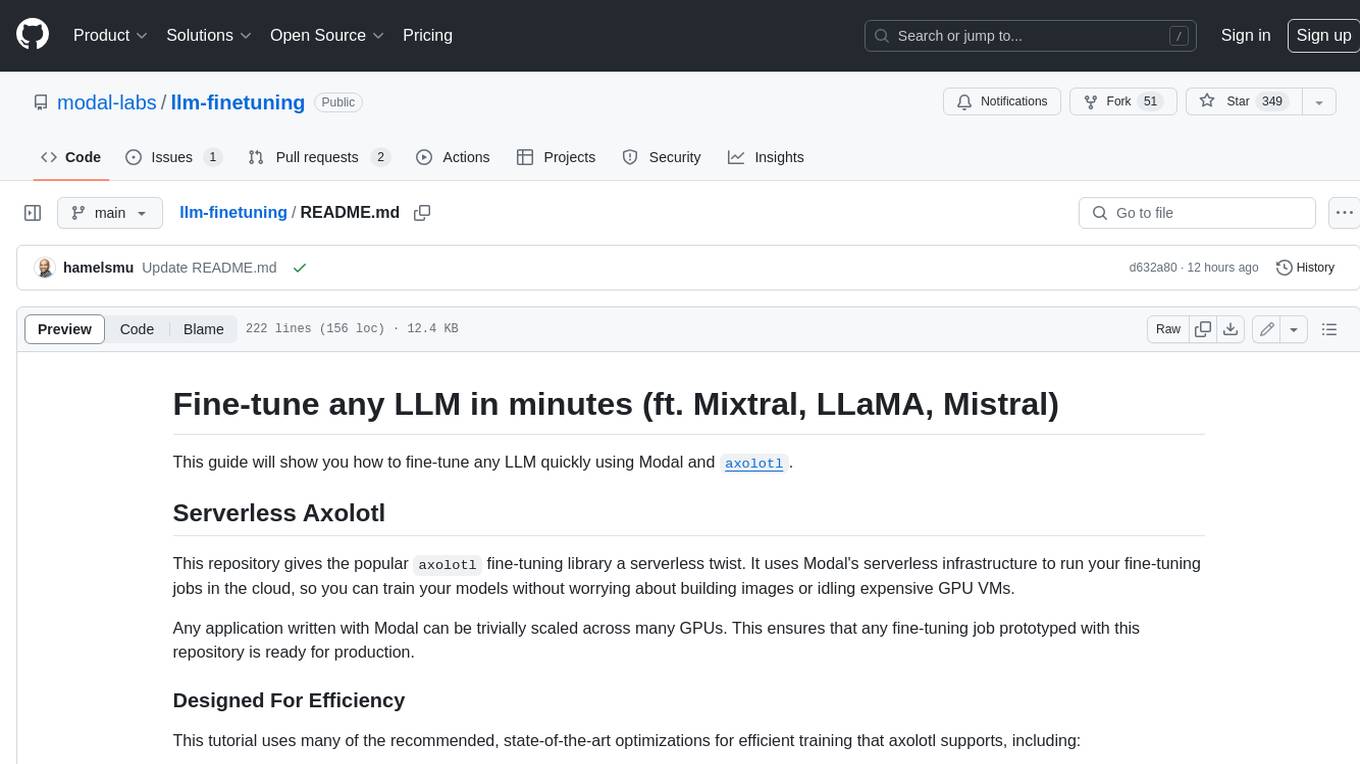Open the llm-finetuning repository title link

[x=238, y=102]
